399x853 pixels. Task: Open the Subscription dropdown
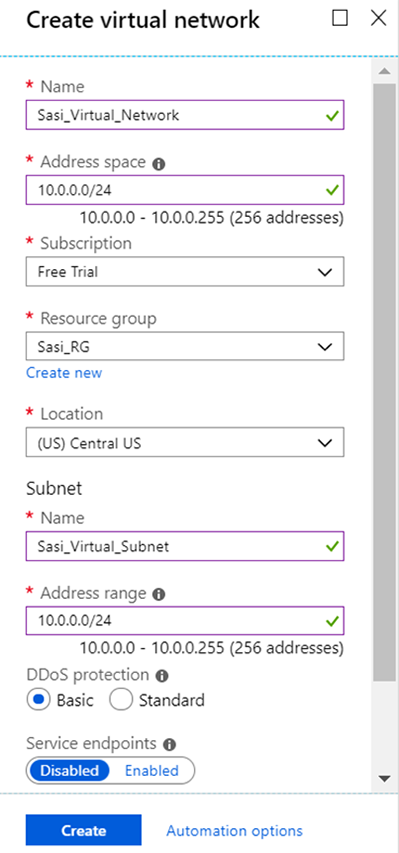(185, 271)
